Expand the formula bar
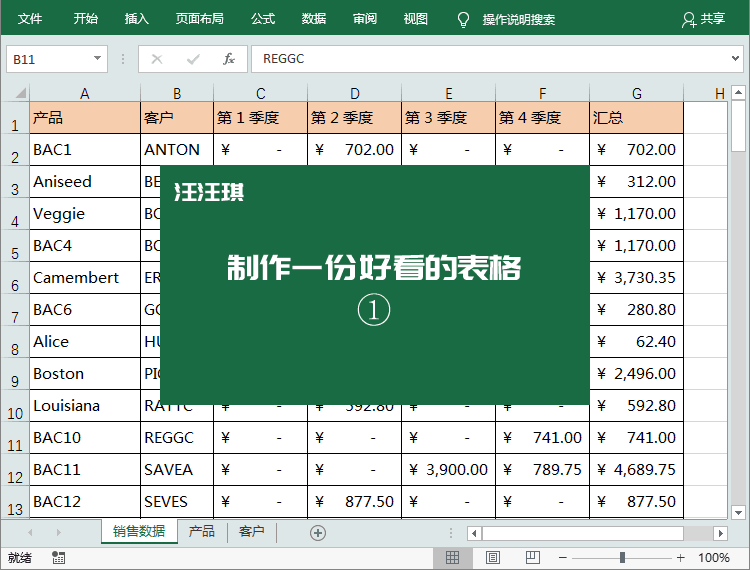750x570 pixels. point(736,59)
